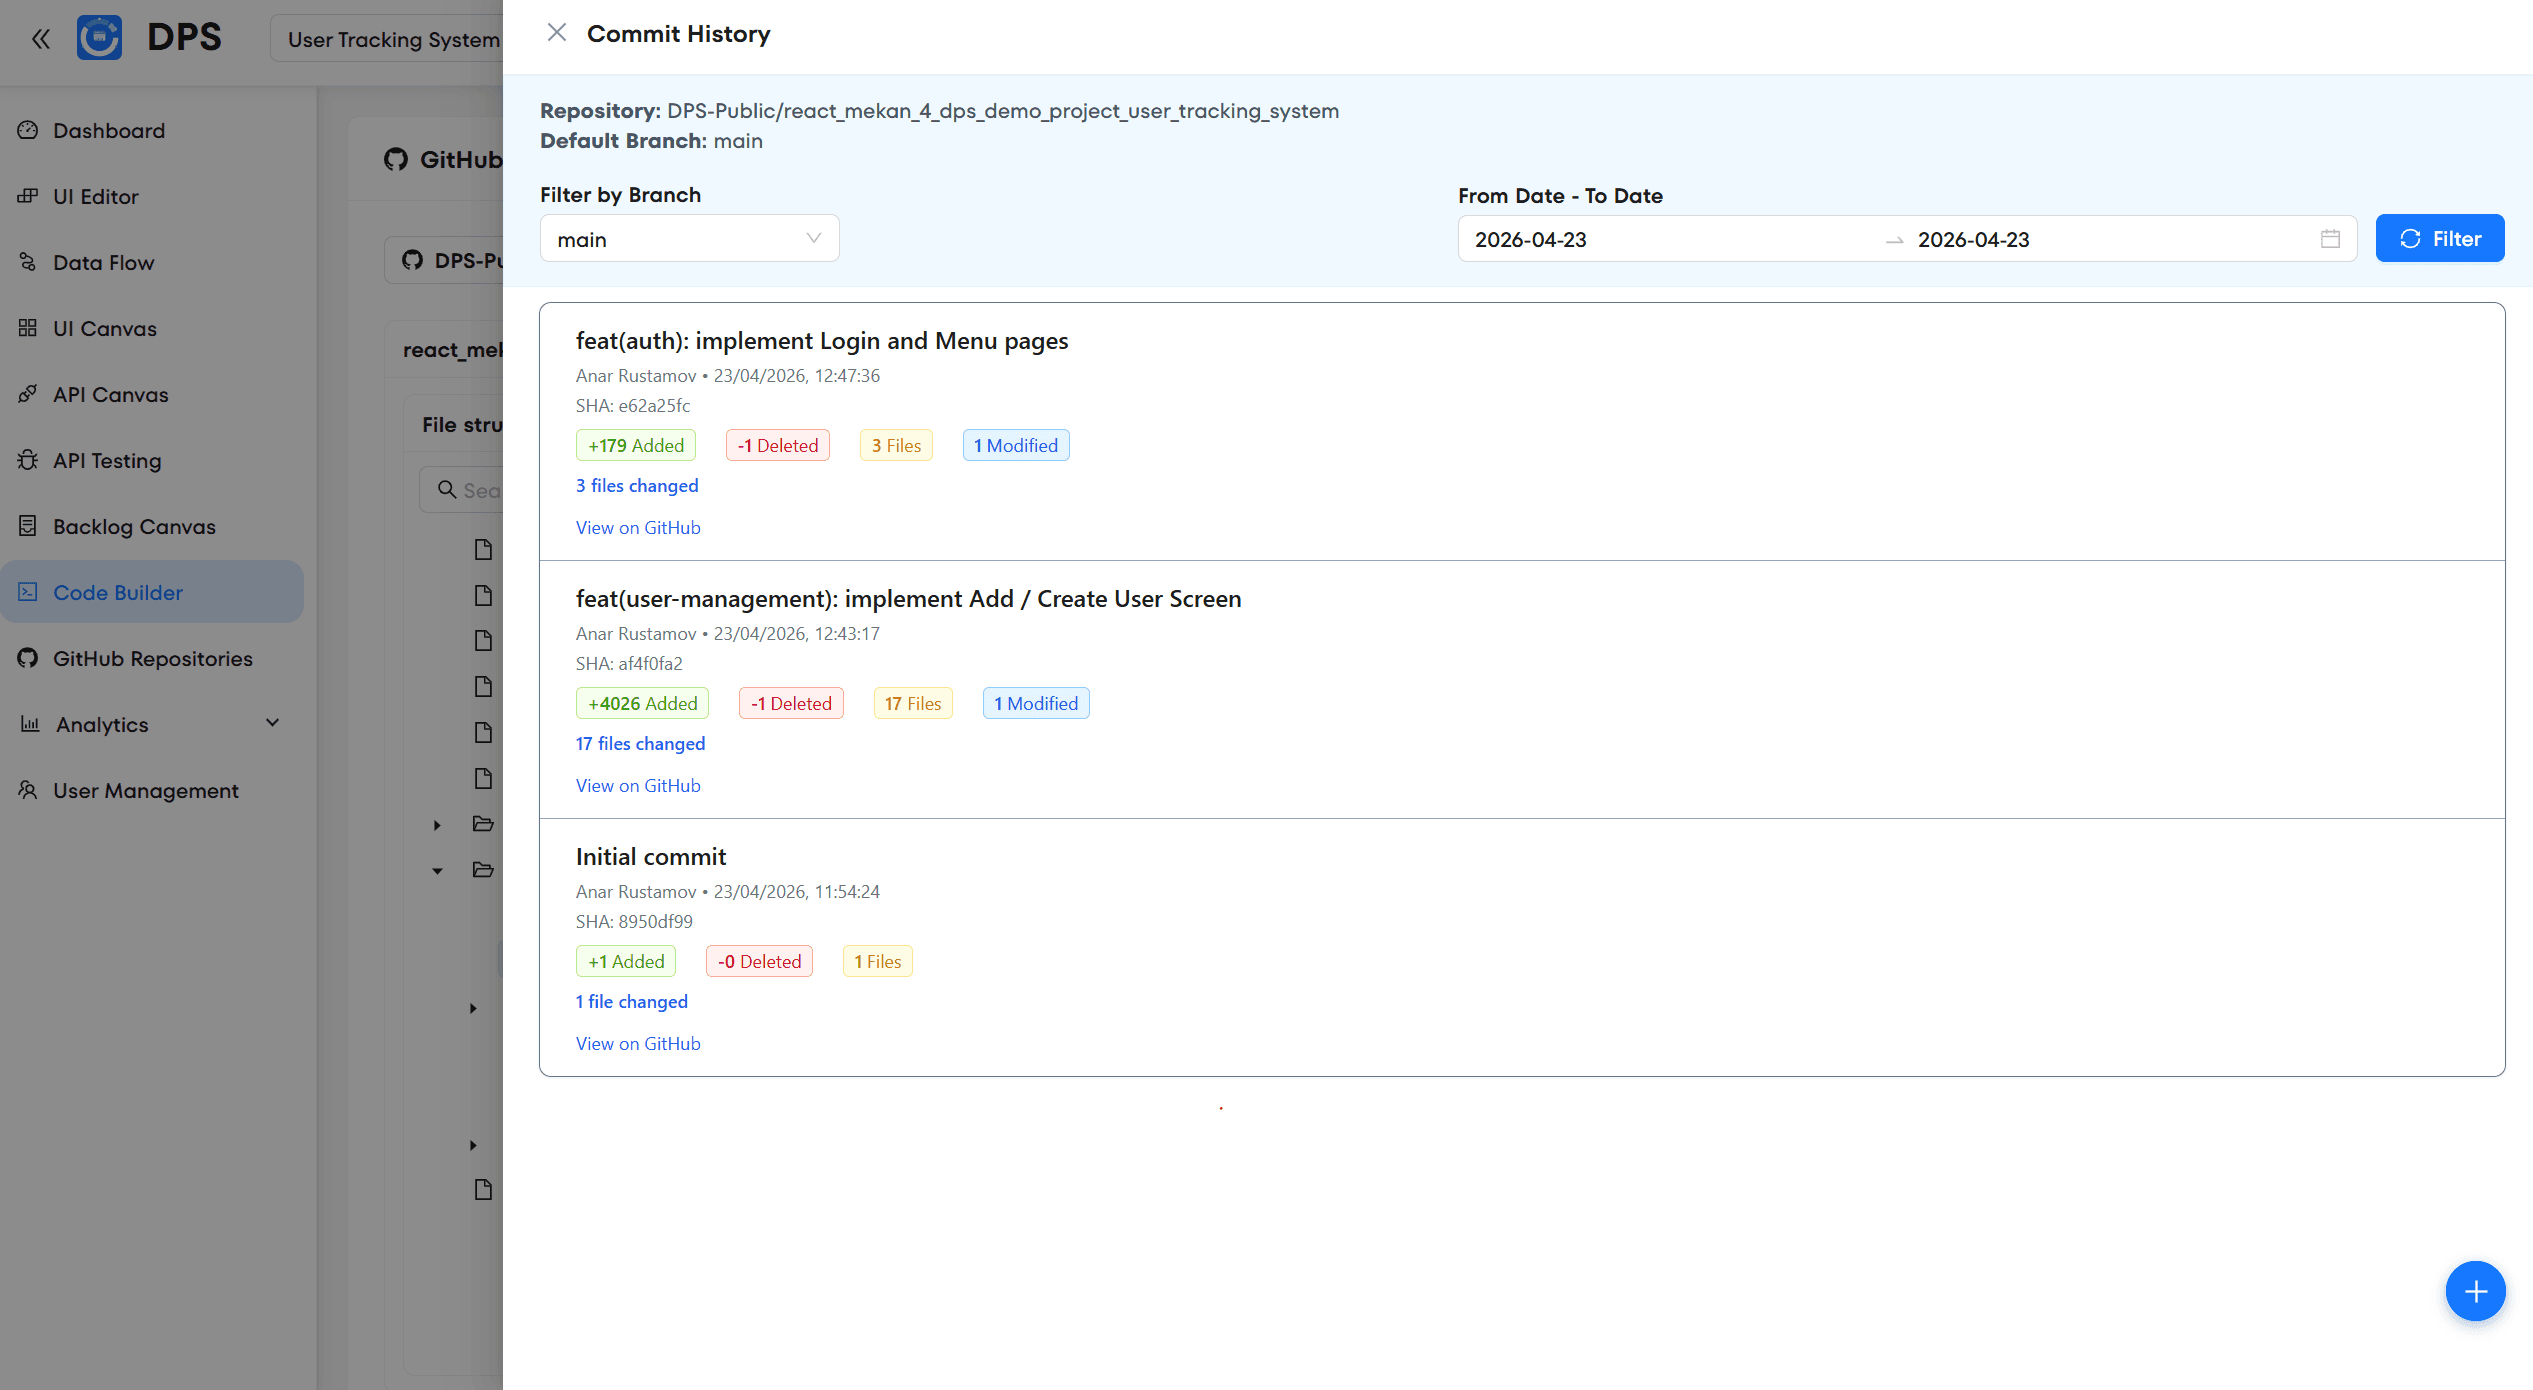Screen dimensions: 2533x1390
Task: Open Backlog Canvas in sidebar
Action: pyautogui.click(x=152, y=526)
